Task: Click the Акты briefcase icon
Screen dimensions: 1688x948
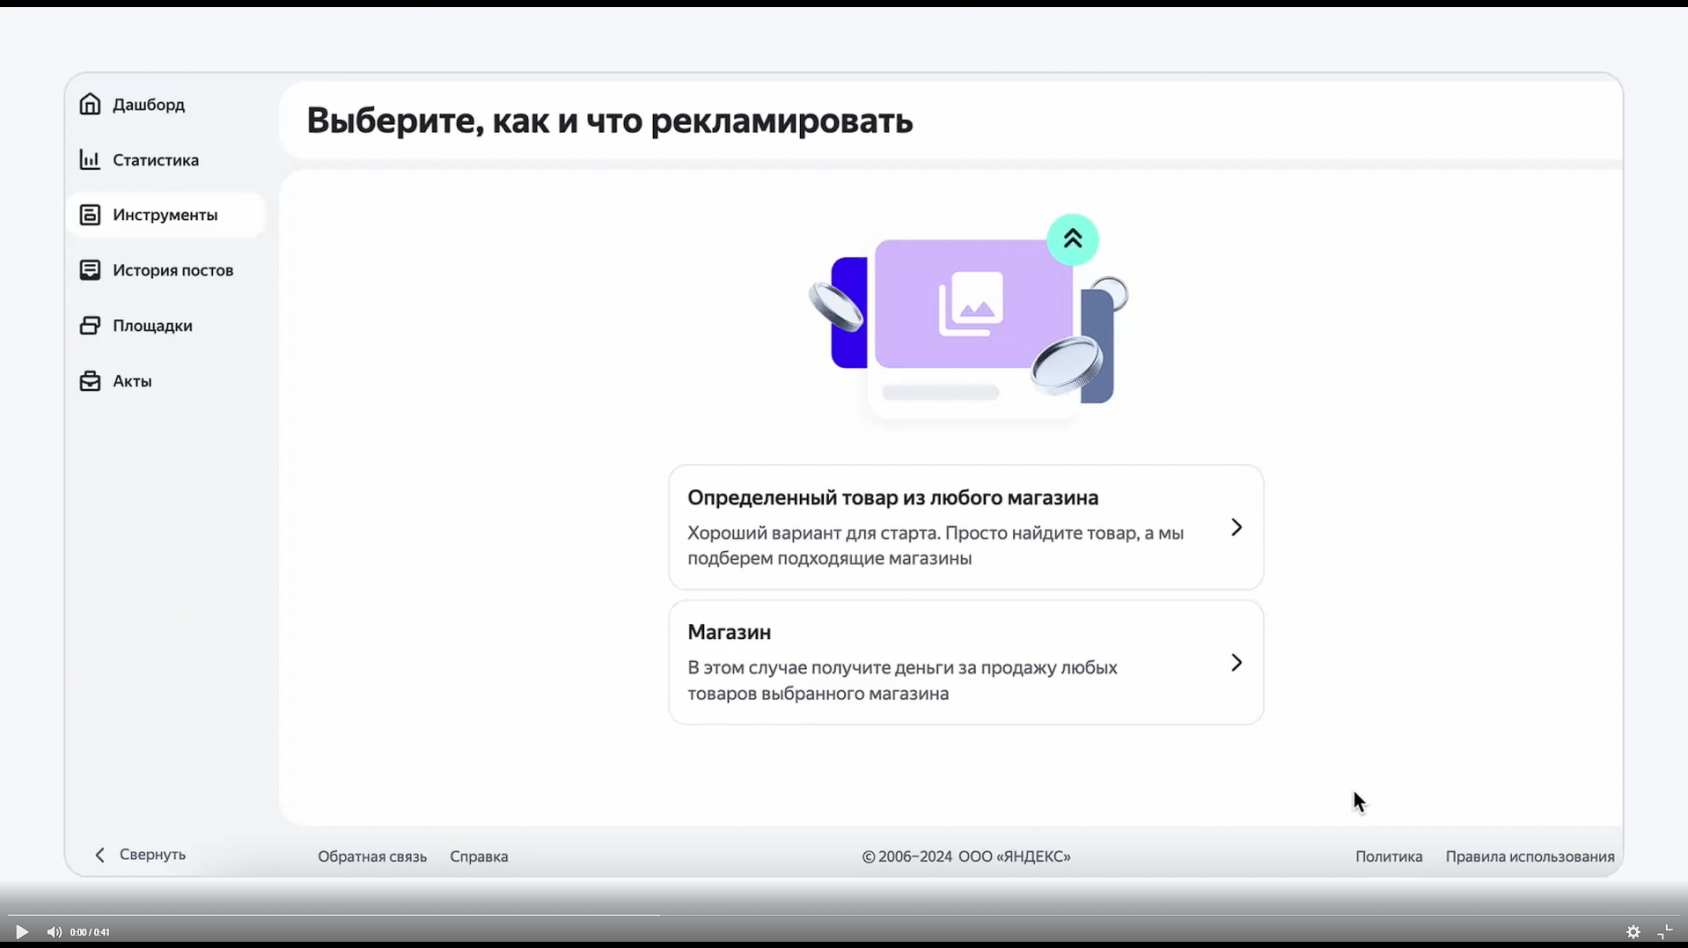Action: point(90,381)
